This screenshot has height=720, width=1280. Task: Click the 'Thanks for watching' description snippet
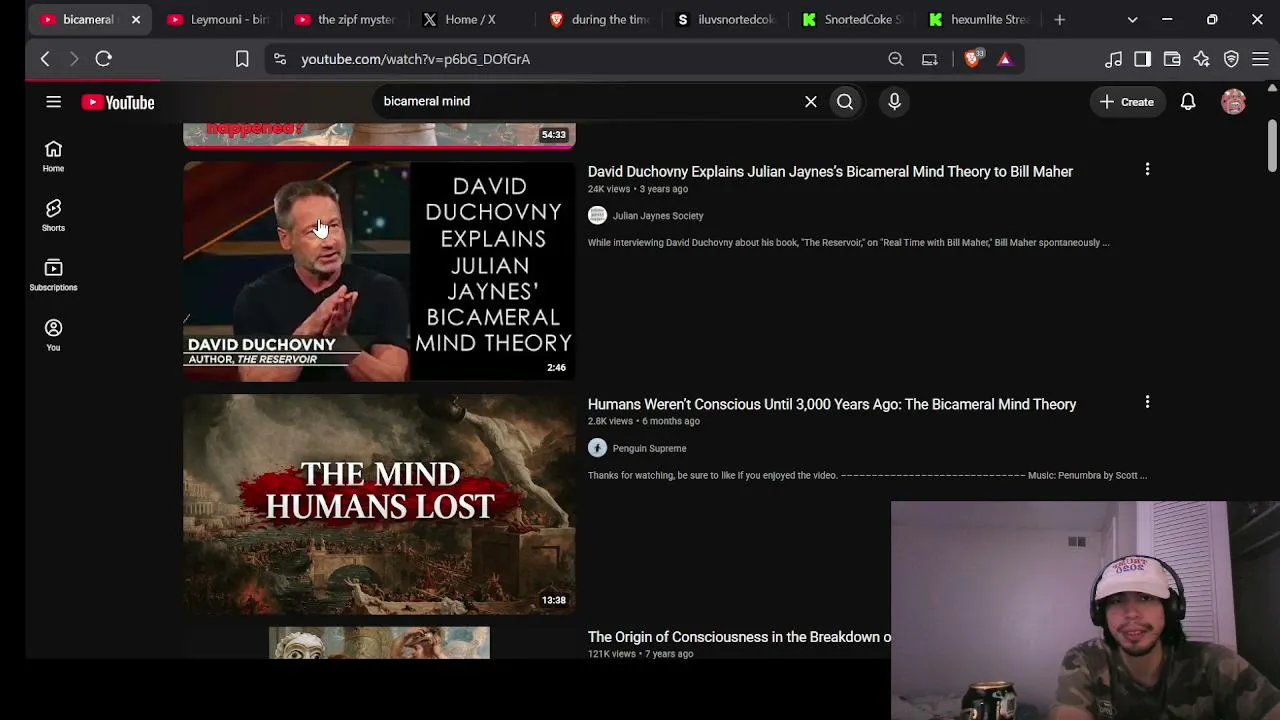pos(867,476)
